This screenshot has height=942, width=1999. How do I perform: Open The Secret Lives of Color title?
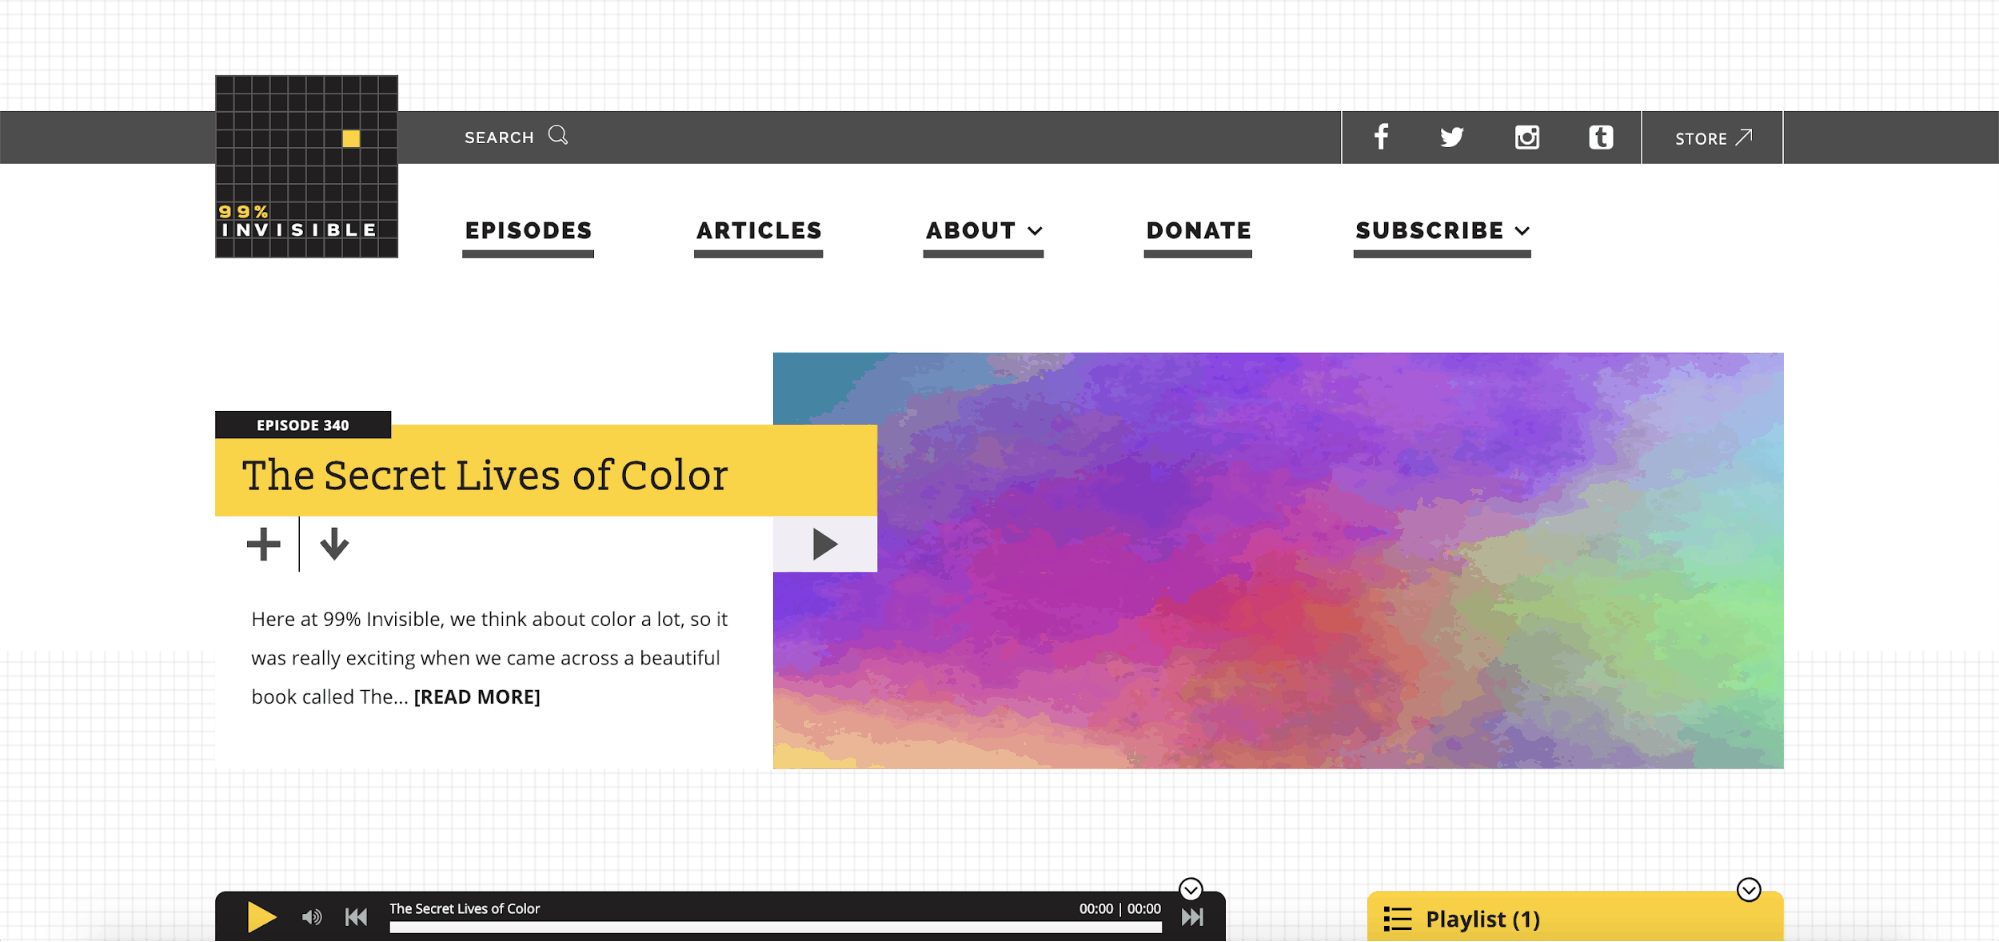point(485,475)
